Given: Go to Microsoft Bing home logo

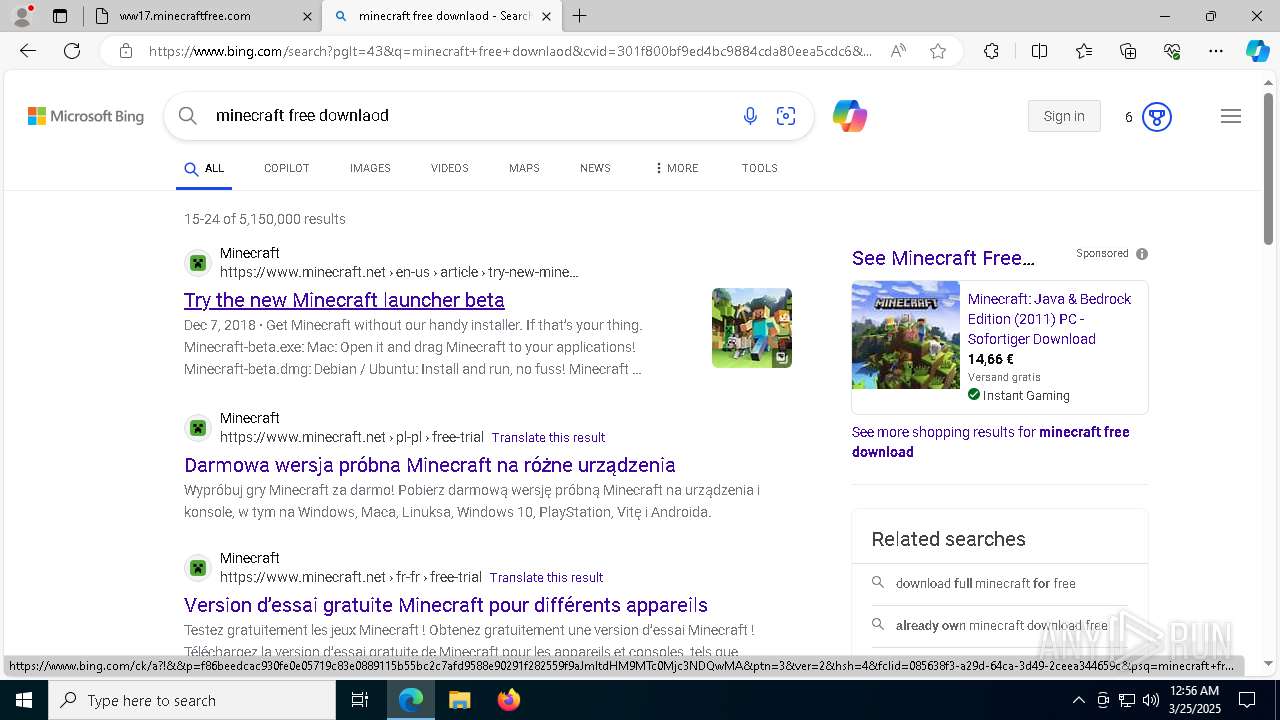Looking at the screenshot, I should (x=86, y=116).
